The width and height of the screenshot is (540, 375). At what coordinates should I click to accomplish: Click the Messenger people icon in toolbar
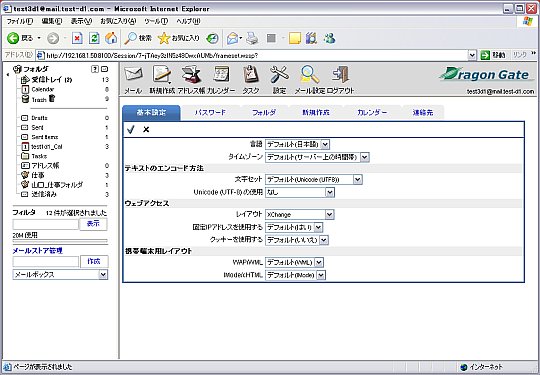[x=330, y=38]
